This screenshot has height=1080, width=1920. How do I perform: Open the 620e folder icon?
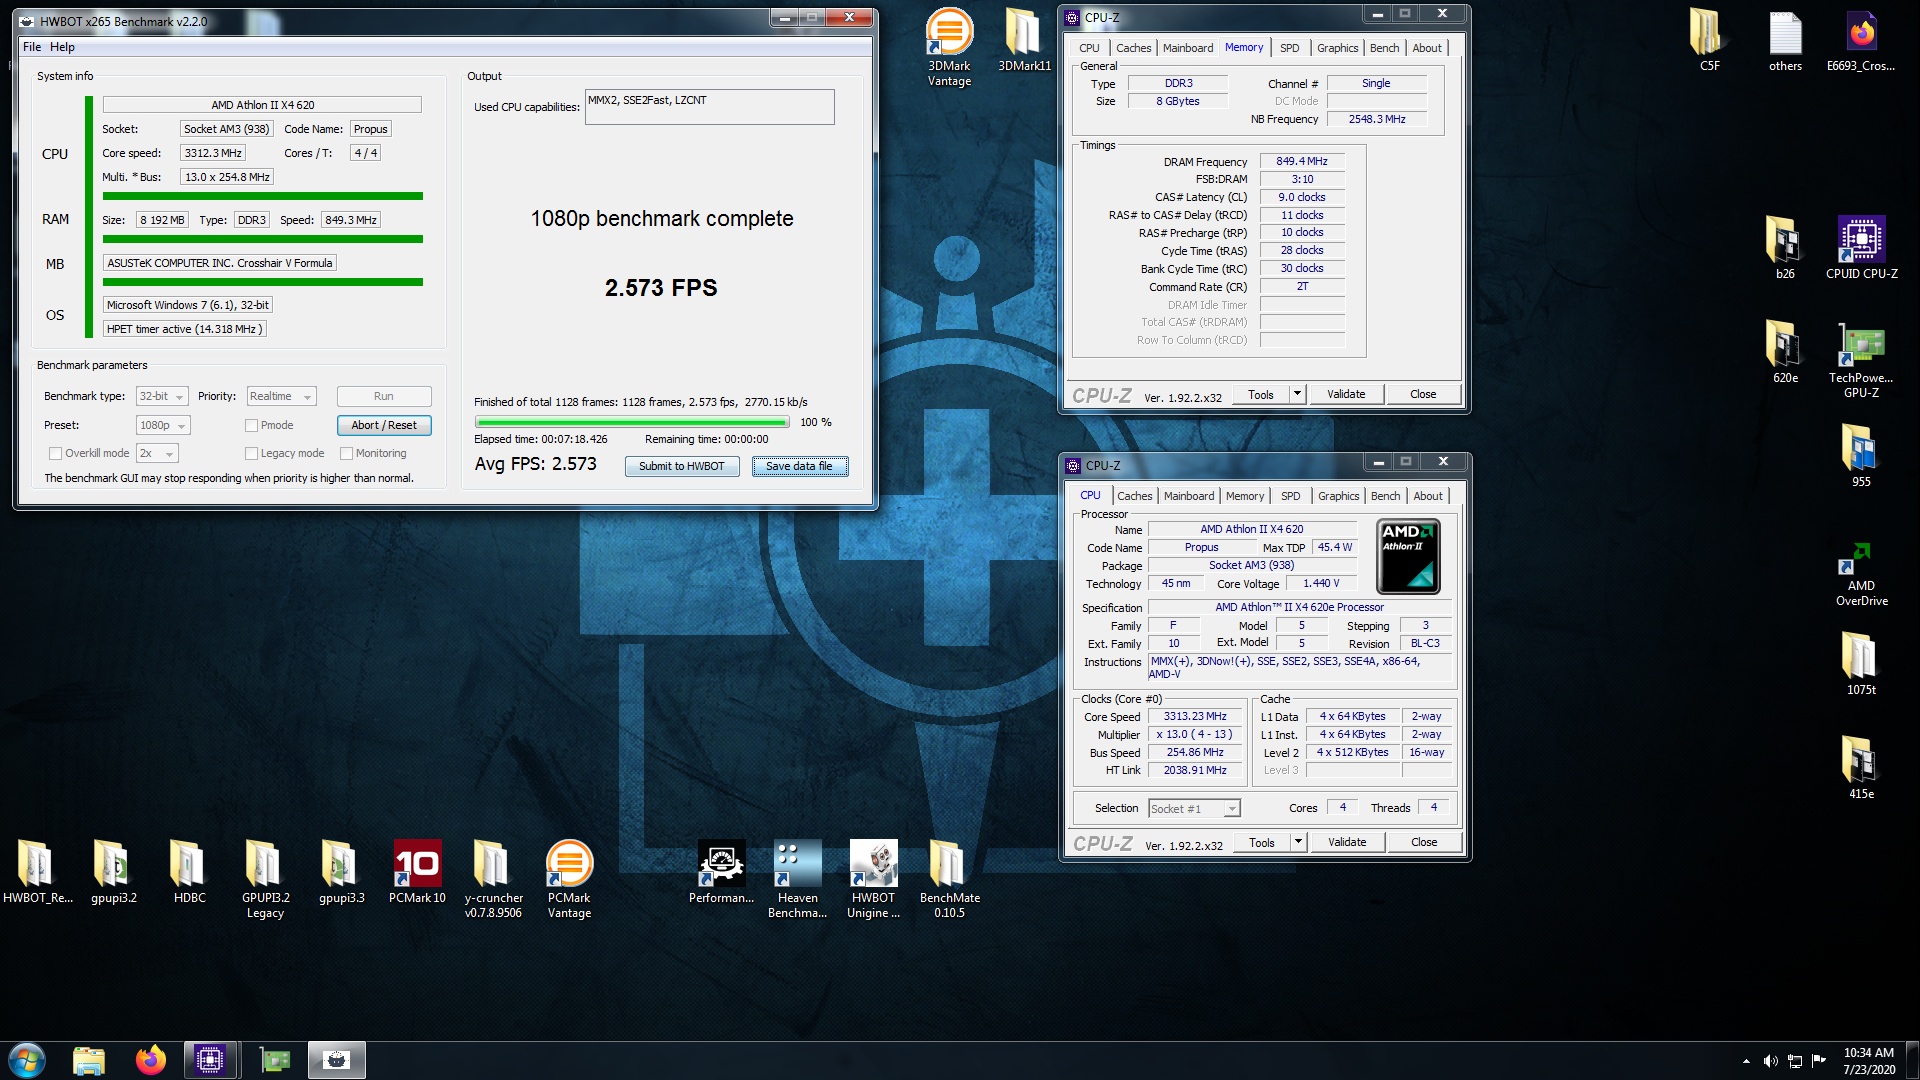coord(1785,352)
